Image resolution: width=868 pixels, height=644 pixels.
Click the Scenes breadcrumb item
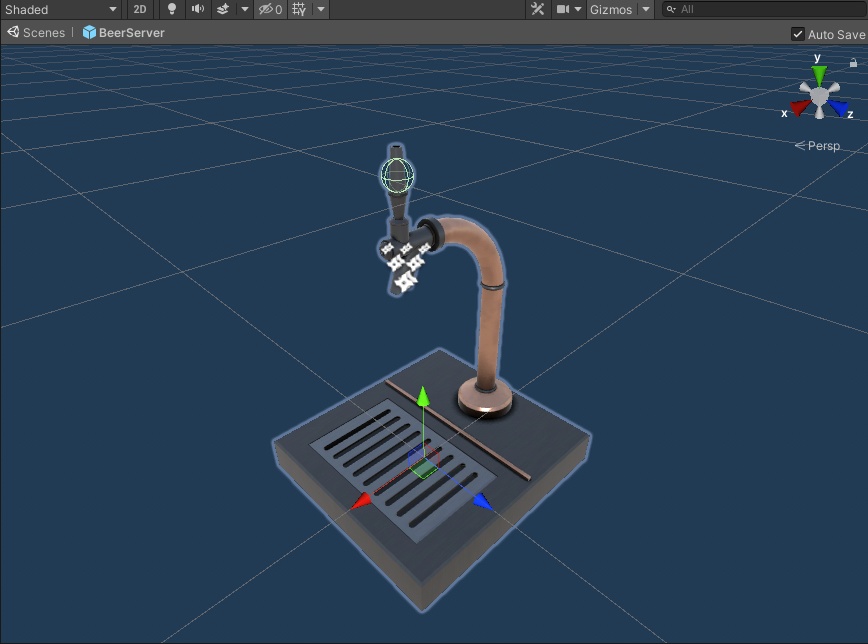click(40, 32)
